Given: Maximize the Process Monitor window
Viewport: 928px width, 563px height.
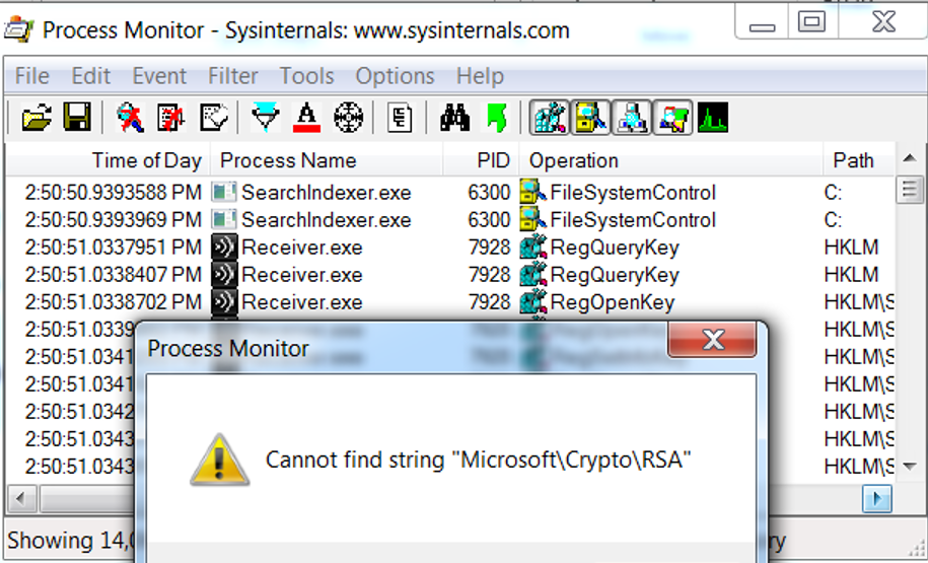Looking at the screenshot, I should (811, 22).
